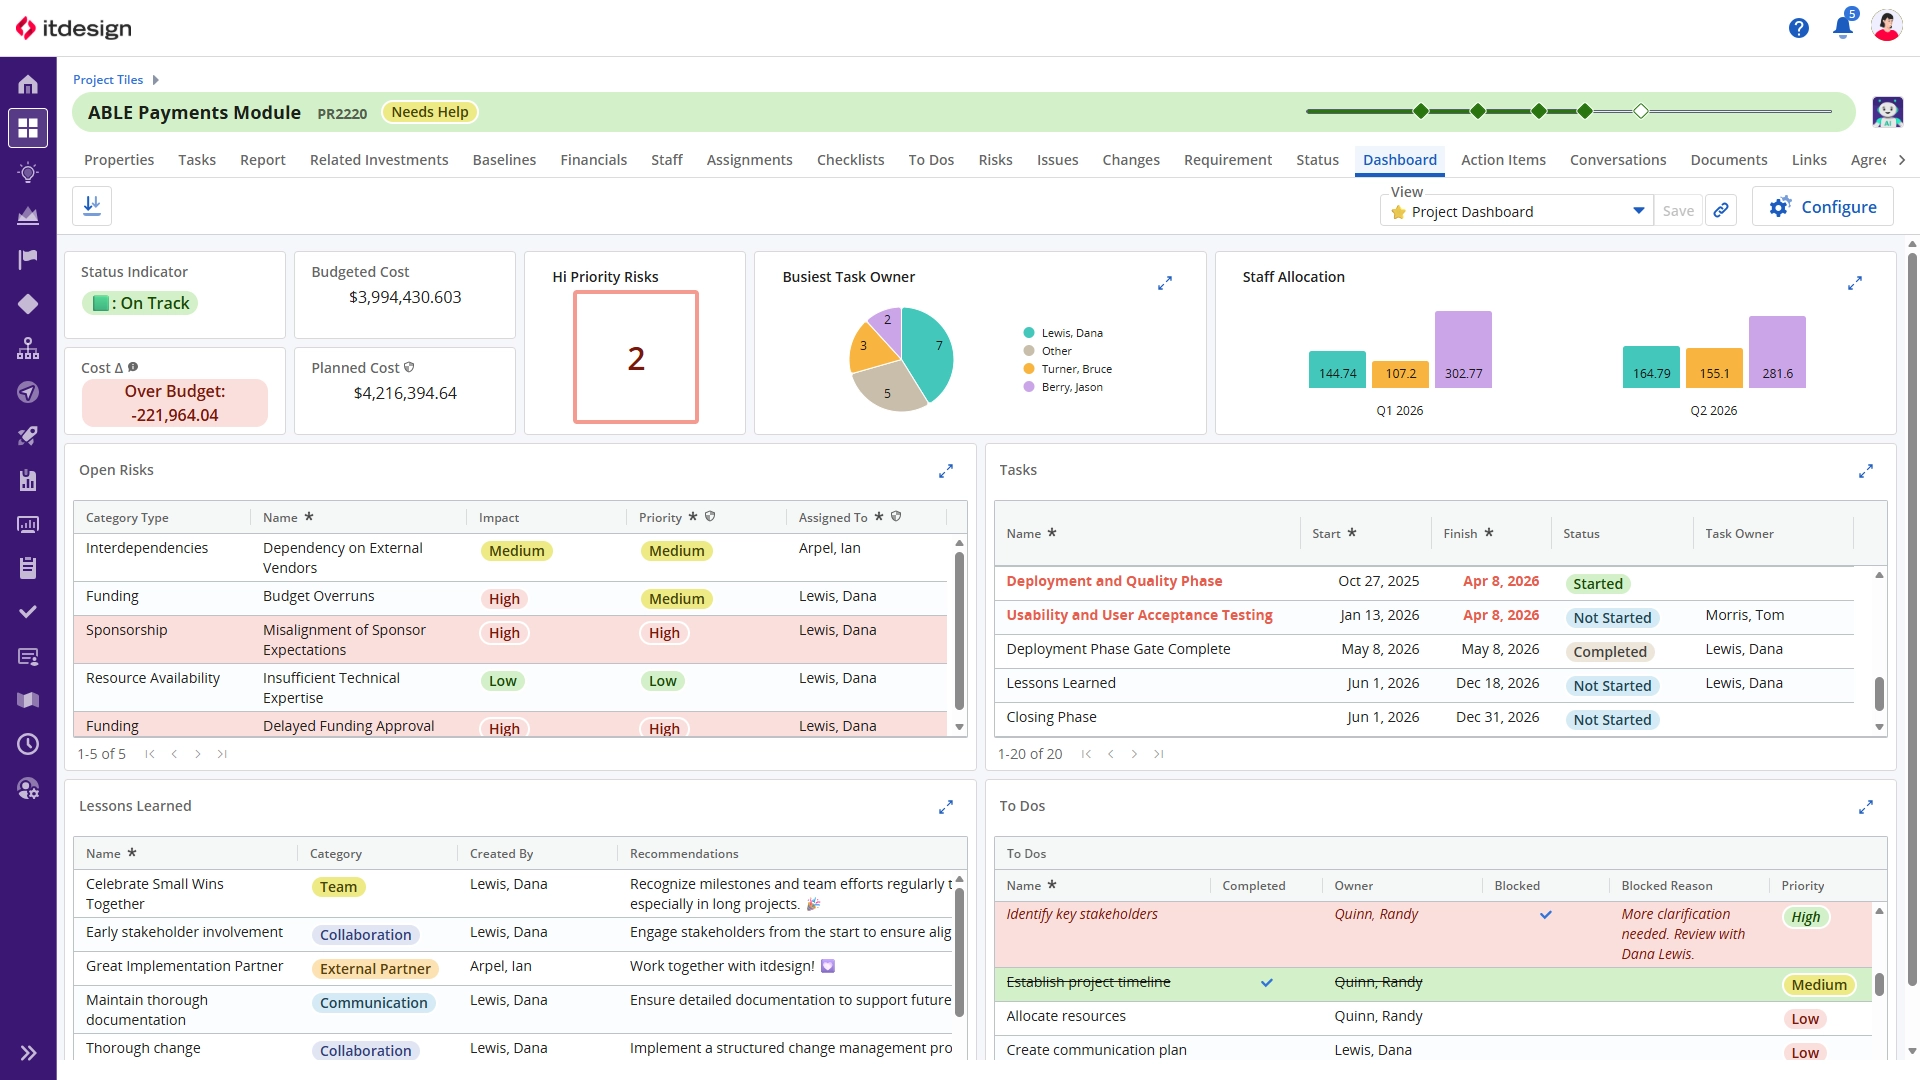Click the first green milestone diamond
The image size is (1920, 1080).
[x=1421, y=111]
